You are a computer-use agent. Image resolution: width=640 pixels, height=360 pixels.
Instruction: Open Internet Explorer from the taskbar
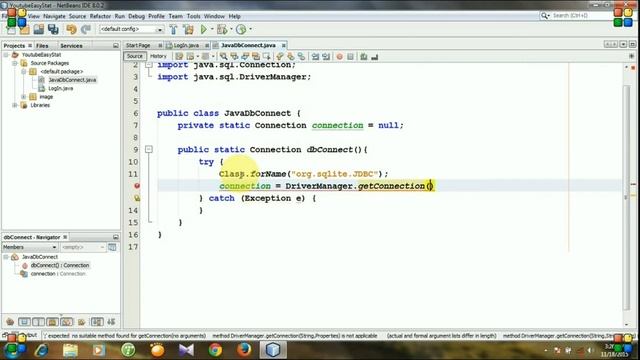pyautogui.click(x=42, y=350)
